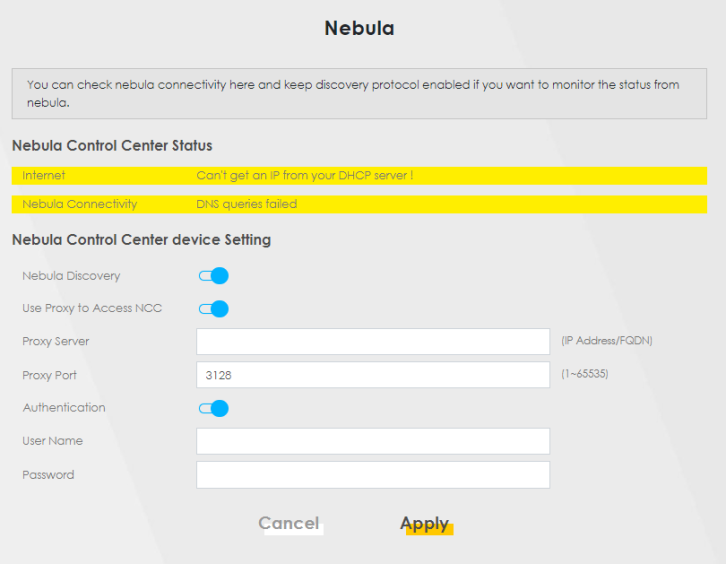
Task: Click the Nebula Control Center device Setting heading
Action: pyautogui.click(x=141, y=240)
